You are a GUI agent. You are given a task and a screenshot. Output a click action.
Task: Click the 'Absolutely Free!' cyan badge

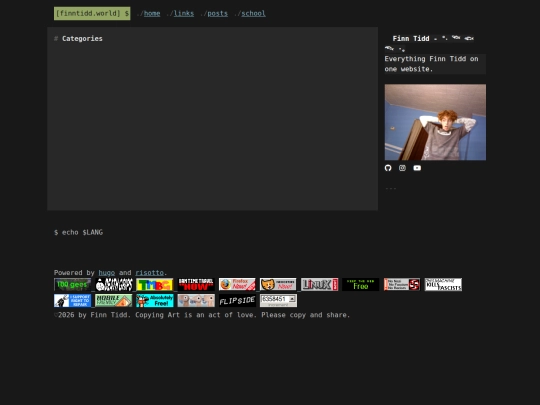pos(155,301)
